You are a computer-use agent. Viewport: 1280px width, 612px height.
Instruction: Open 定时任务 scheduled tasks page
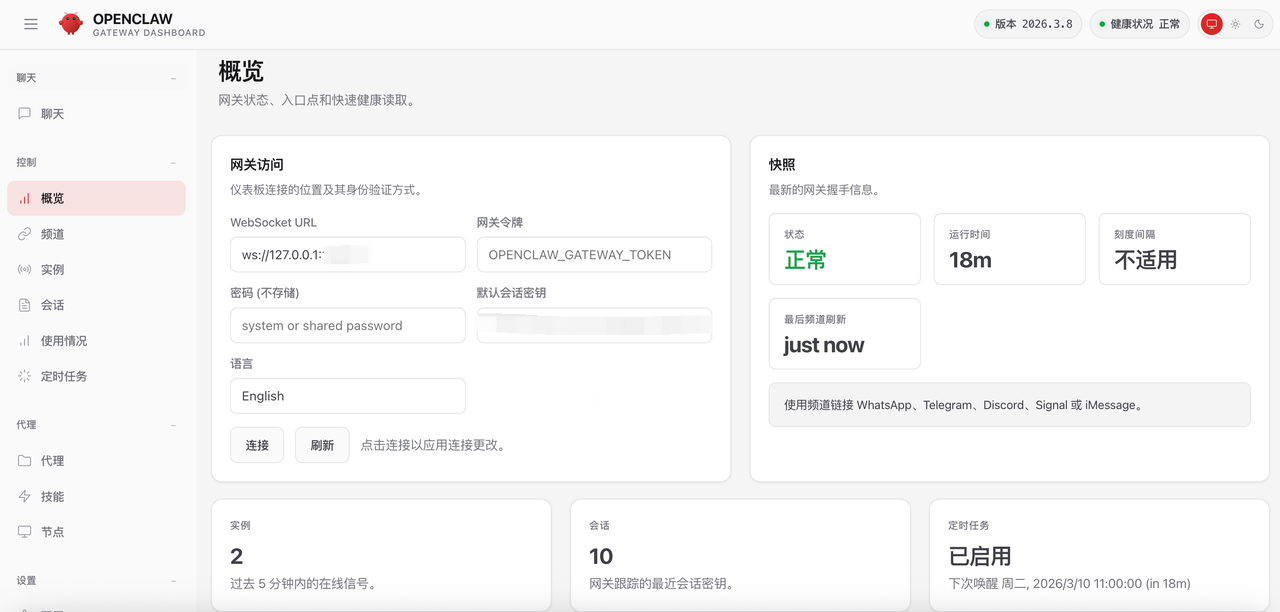(63, 377)
